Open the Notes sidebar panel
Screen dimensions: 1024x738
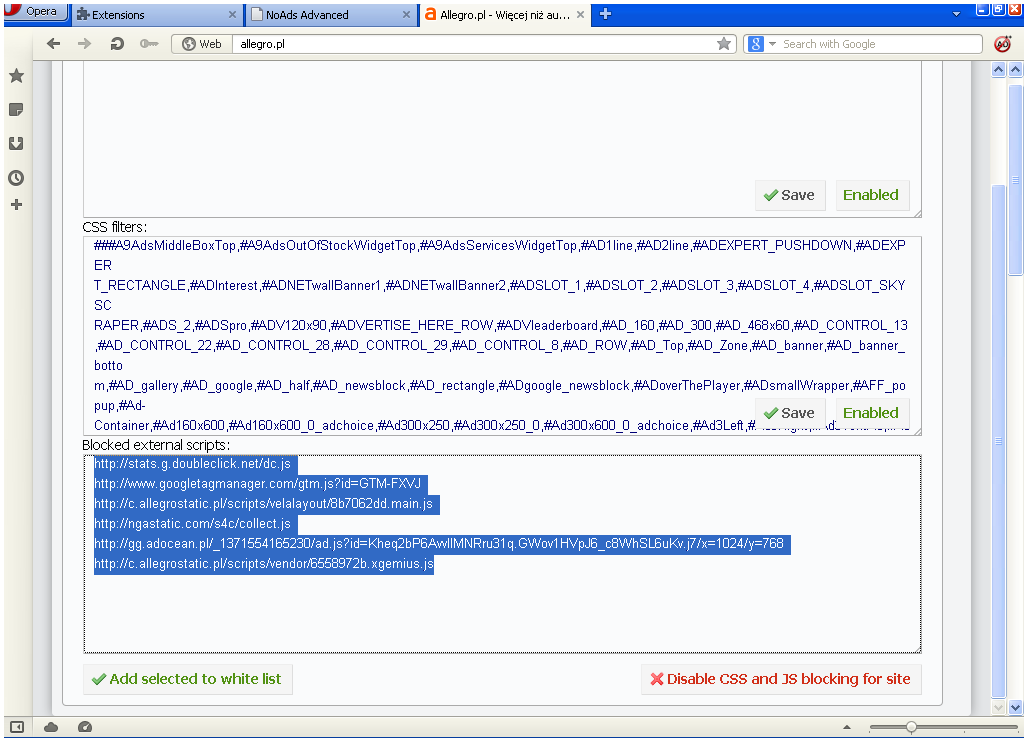[x=16, y=109]
